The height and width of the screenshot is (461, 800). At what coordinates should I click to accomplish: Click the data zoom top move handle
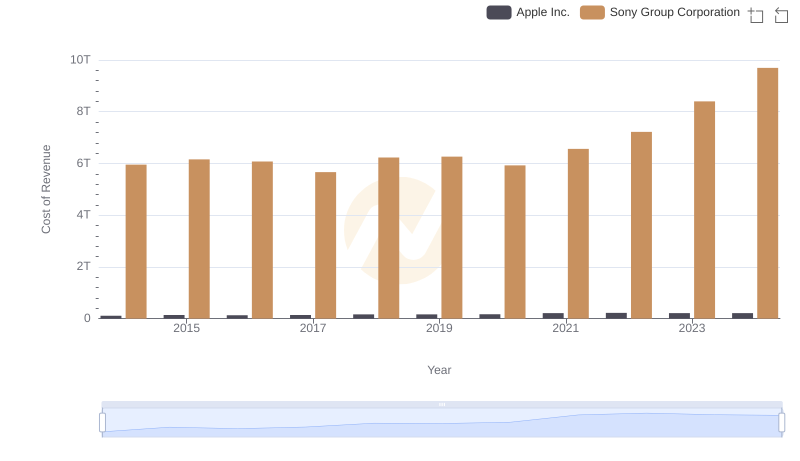(442, 404)
